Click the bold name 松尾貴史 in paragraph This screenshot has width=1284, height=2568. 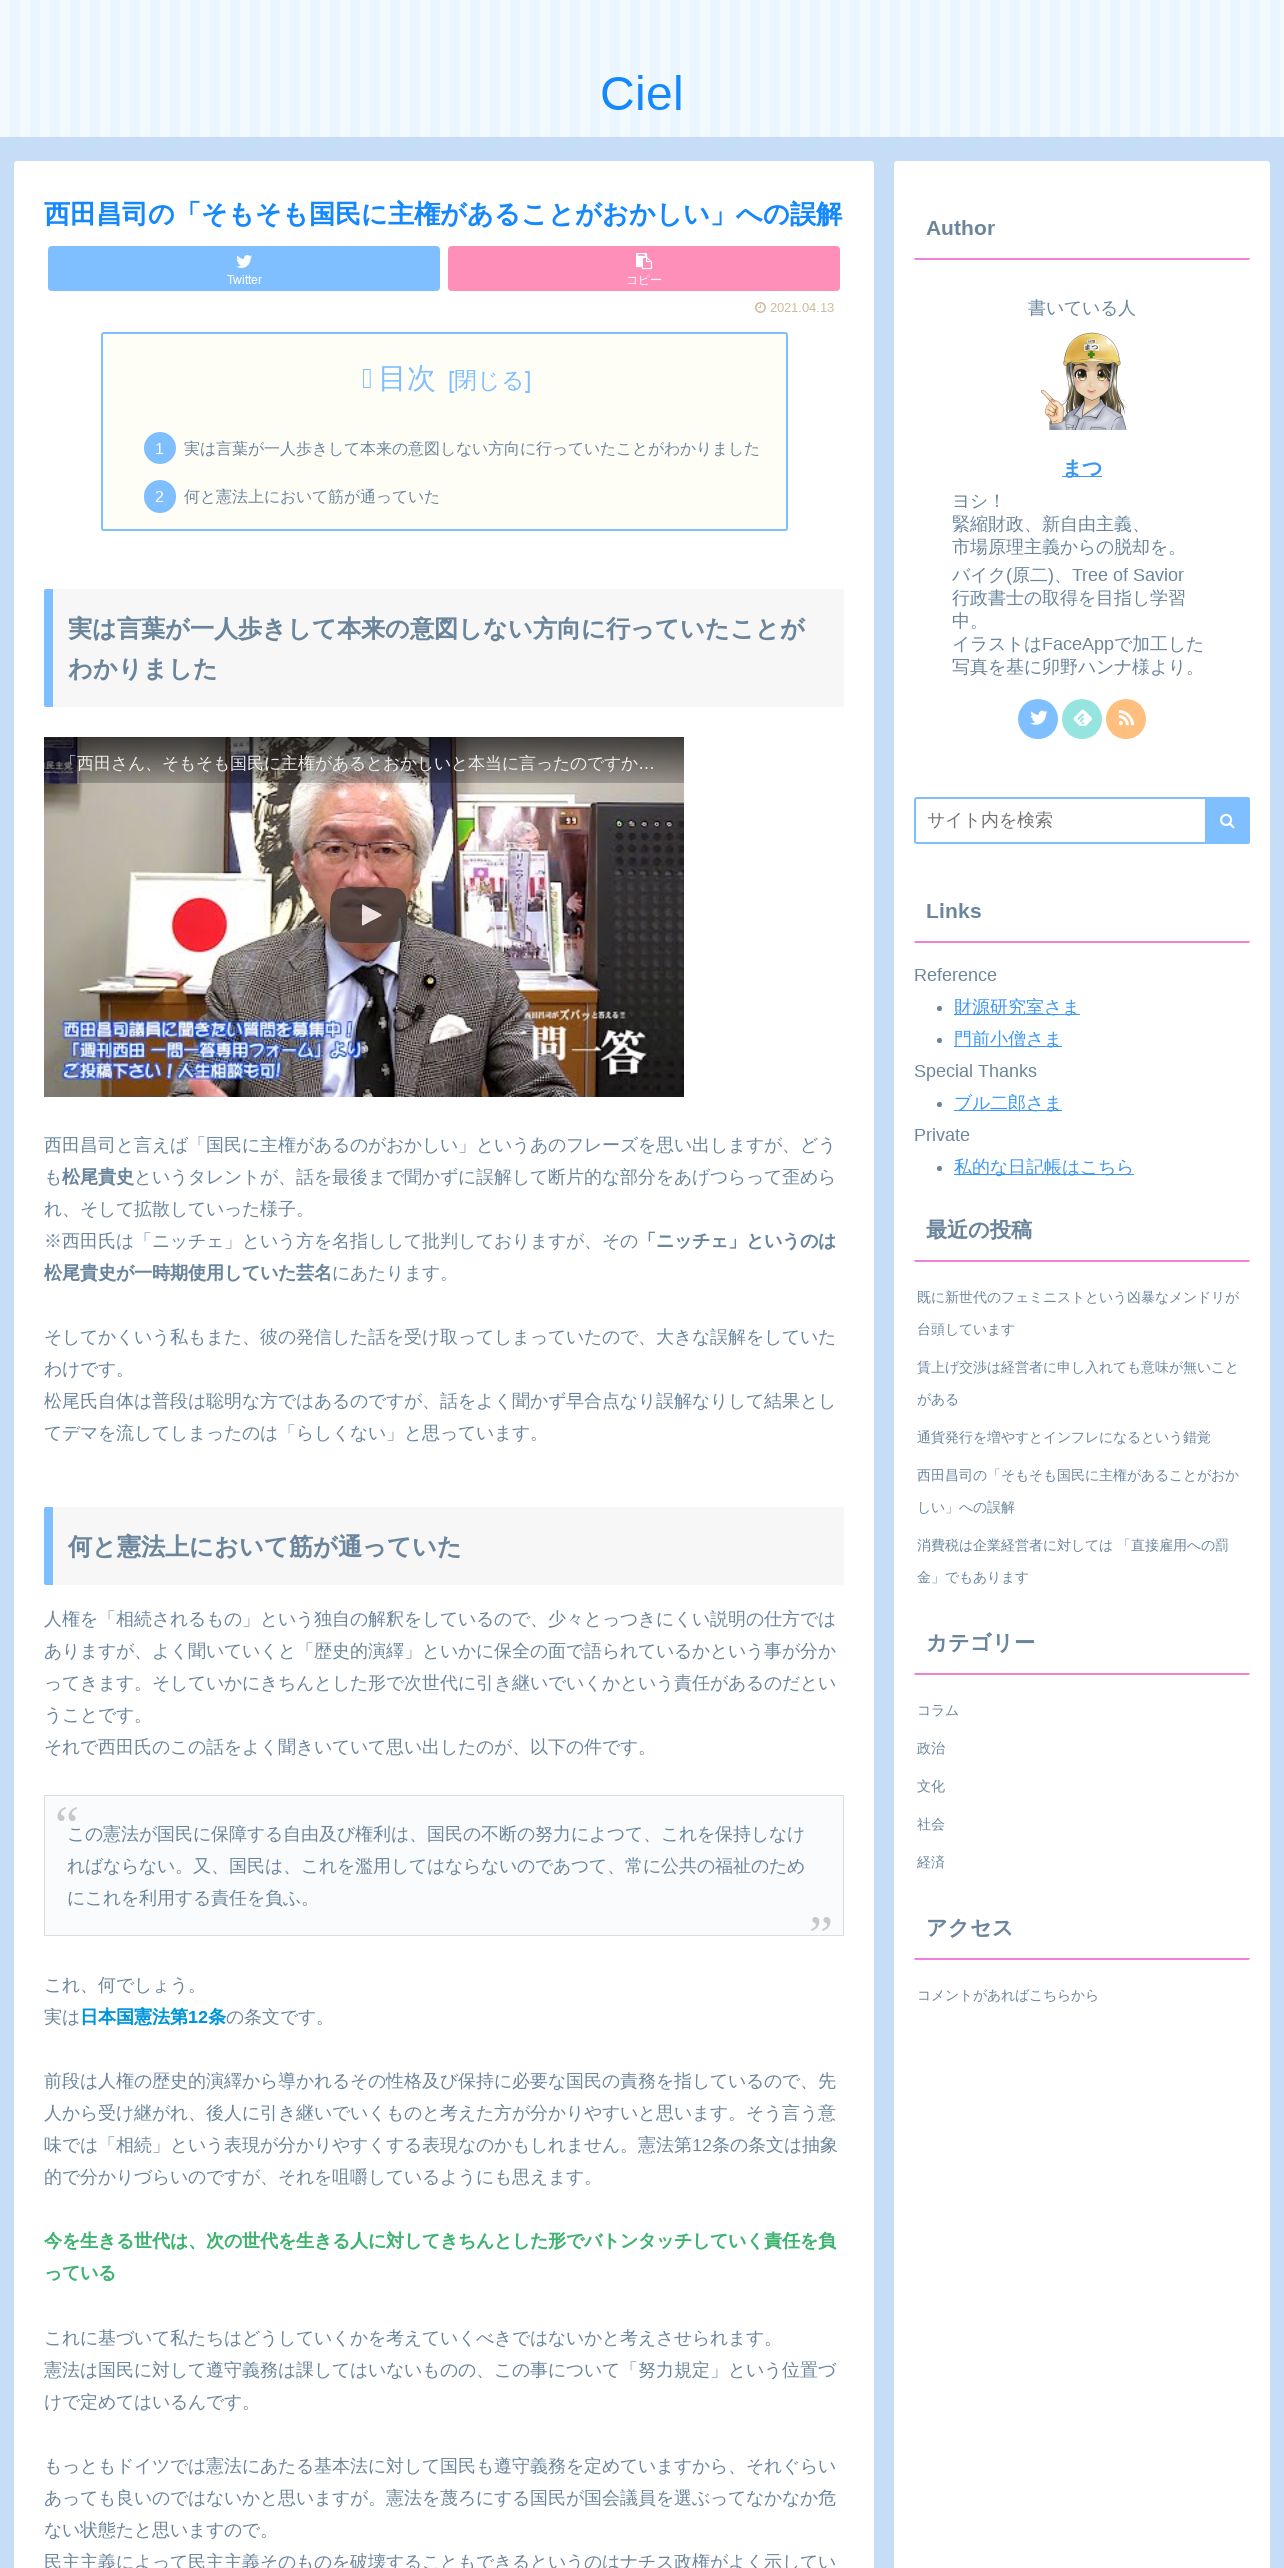point(98,1177)
